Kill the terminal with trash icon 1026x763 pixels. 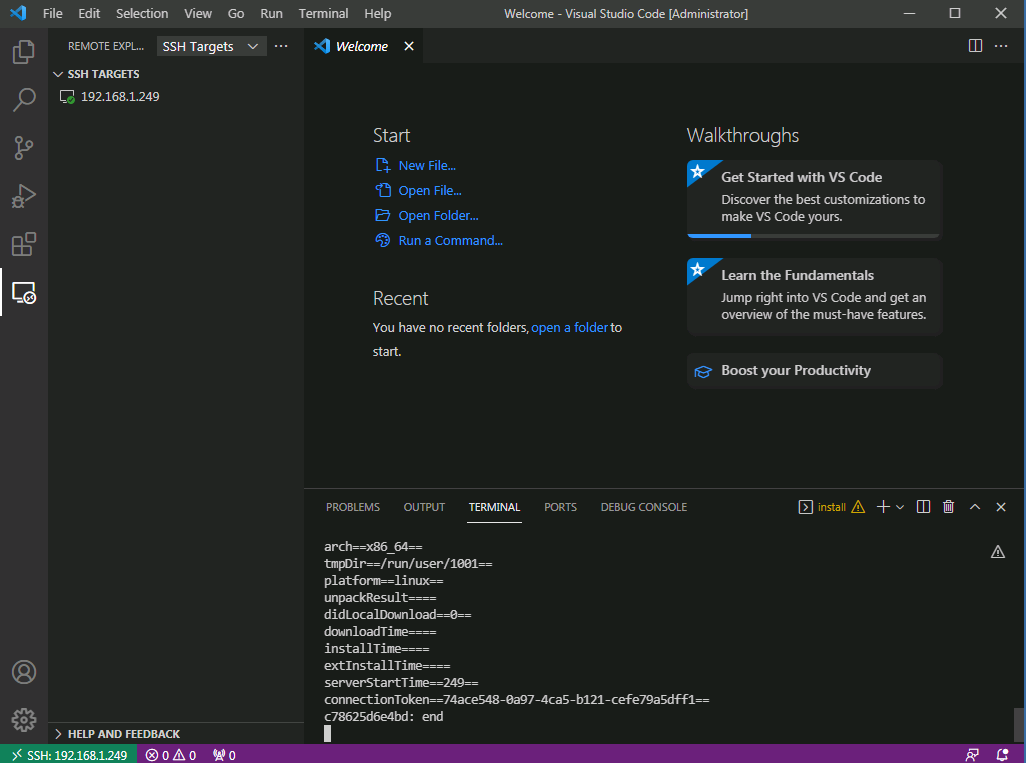948,506
